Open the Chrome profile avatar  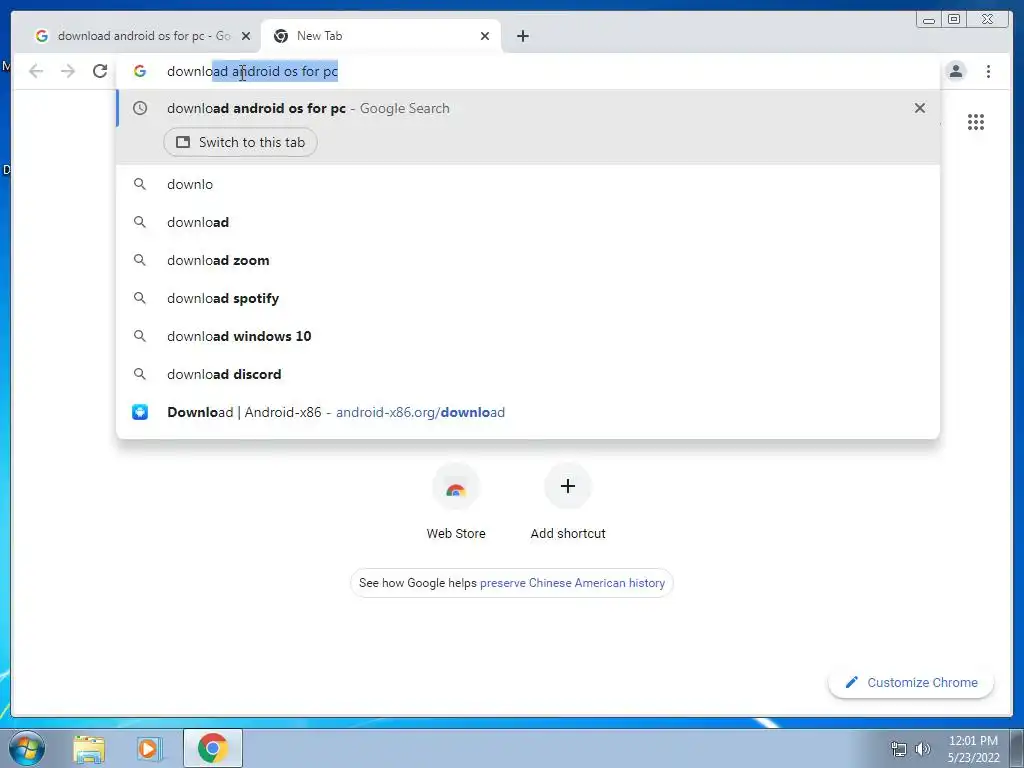click(x=955, y=71)
